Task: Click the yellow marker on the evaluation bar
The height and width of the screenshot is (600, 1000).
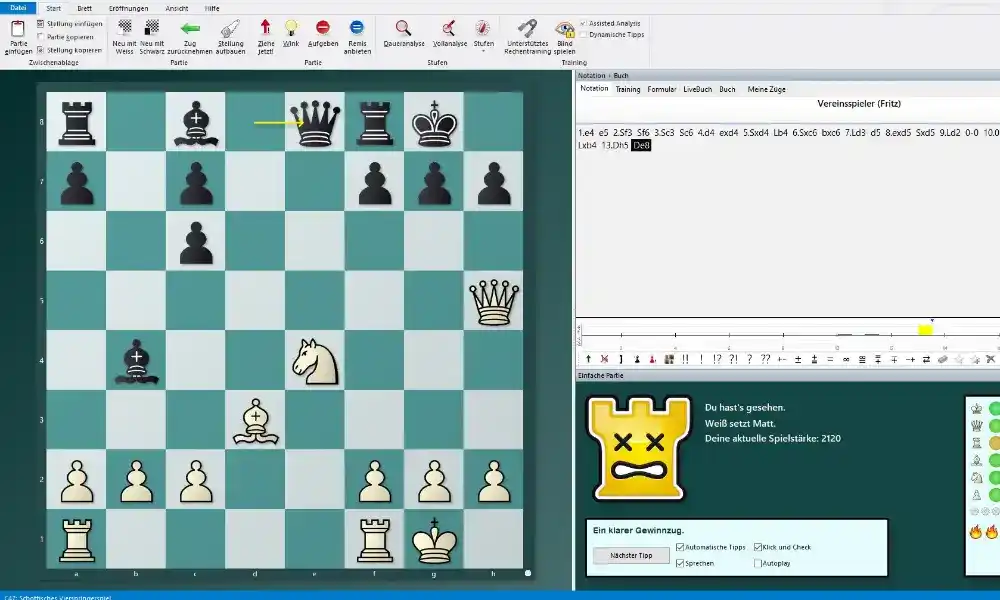Action: coord(924,327)
